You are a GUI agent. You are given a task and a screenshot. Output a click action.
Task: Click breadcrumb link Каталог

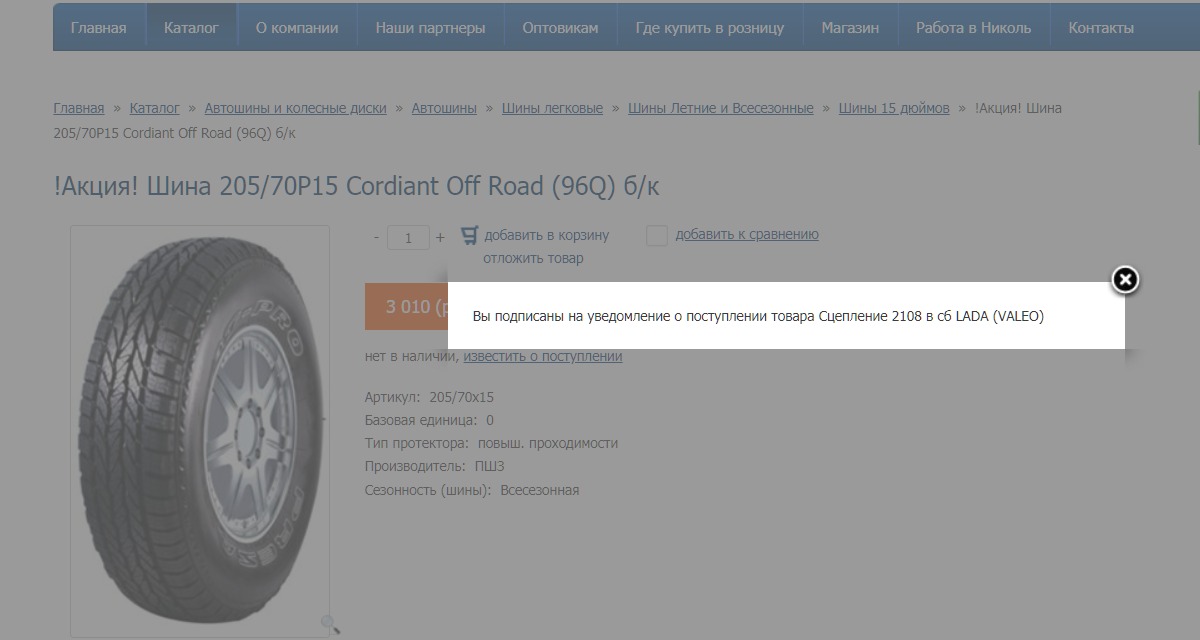155,108
